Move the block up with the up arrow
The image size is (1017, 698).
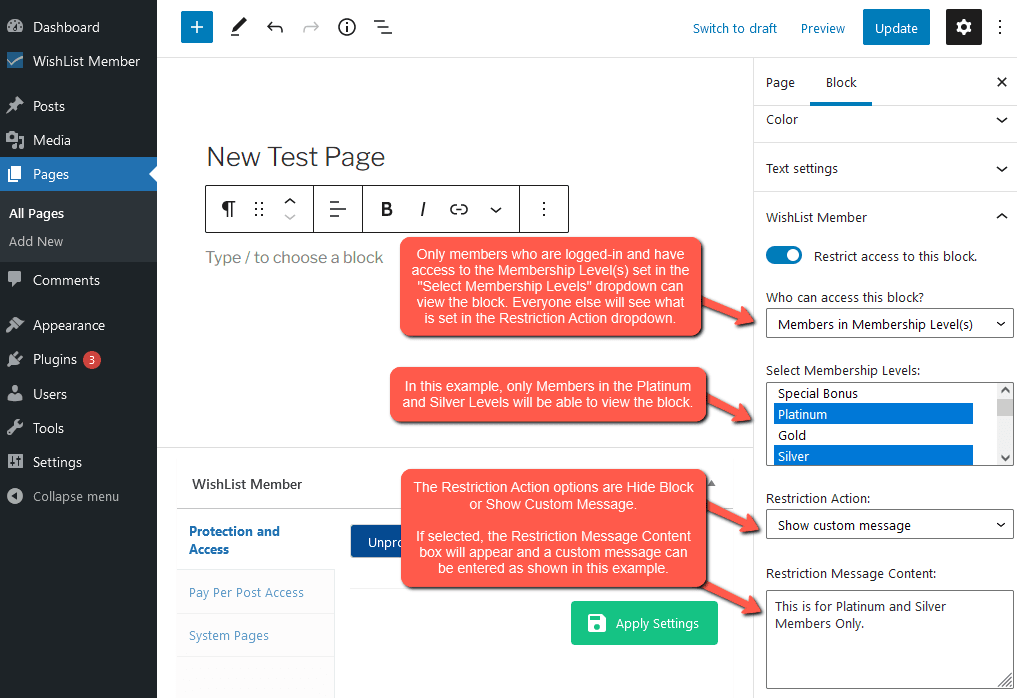pyautogui.click(x=290, y=201)
